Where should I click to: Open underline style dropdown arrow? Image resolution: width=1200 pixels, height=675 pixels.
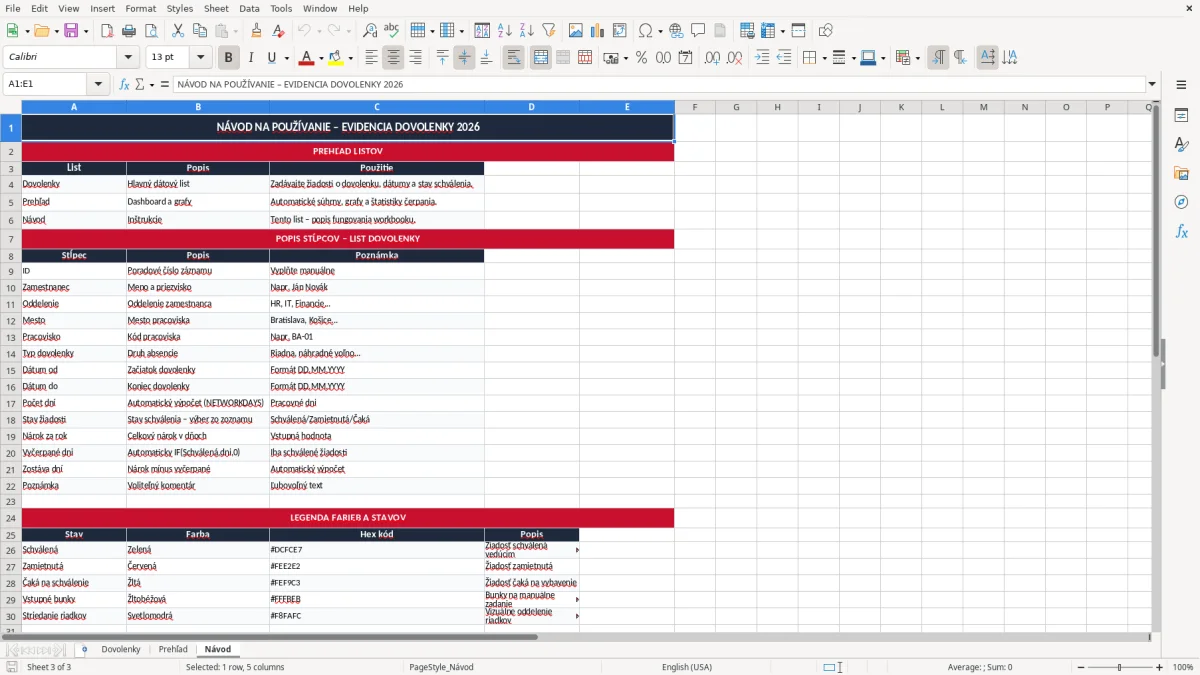click(x=286, y=58)
